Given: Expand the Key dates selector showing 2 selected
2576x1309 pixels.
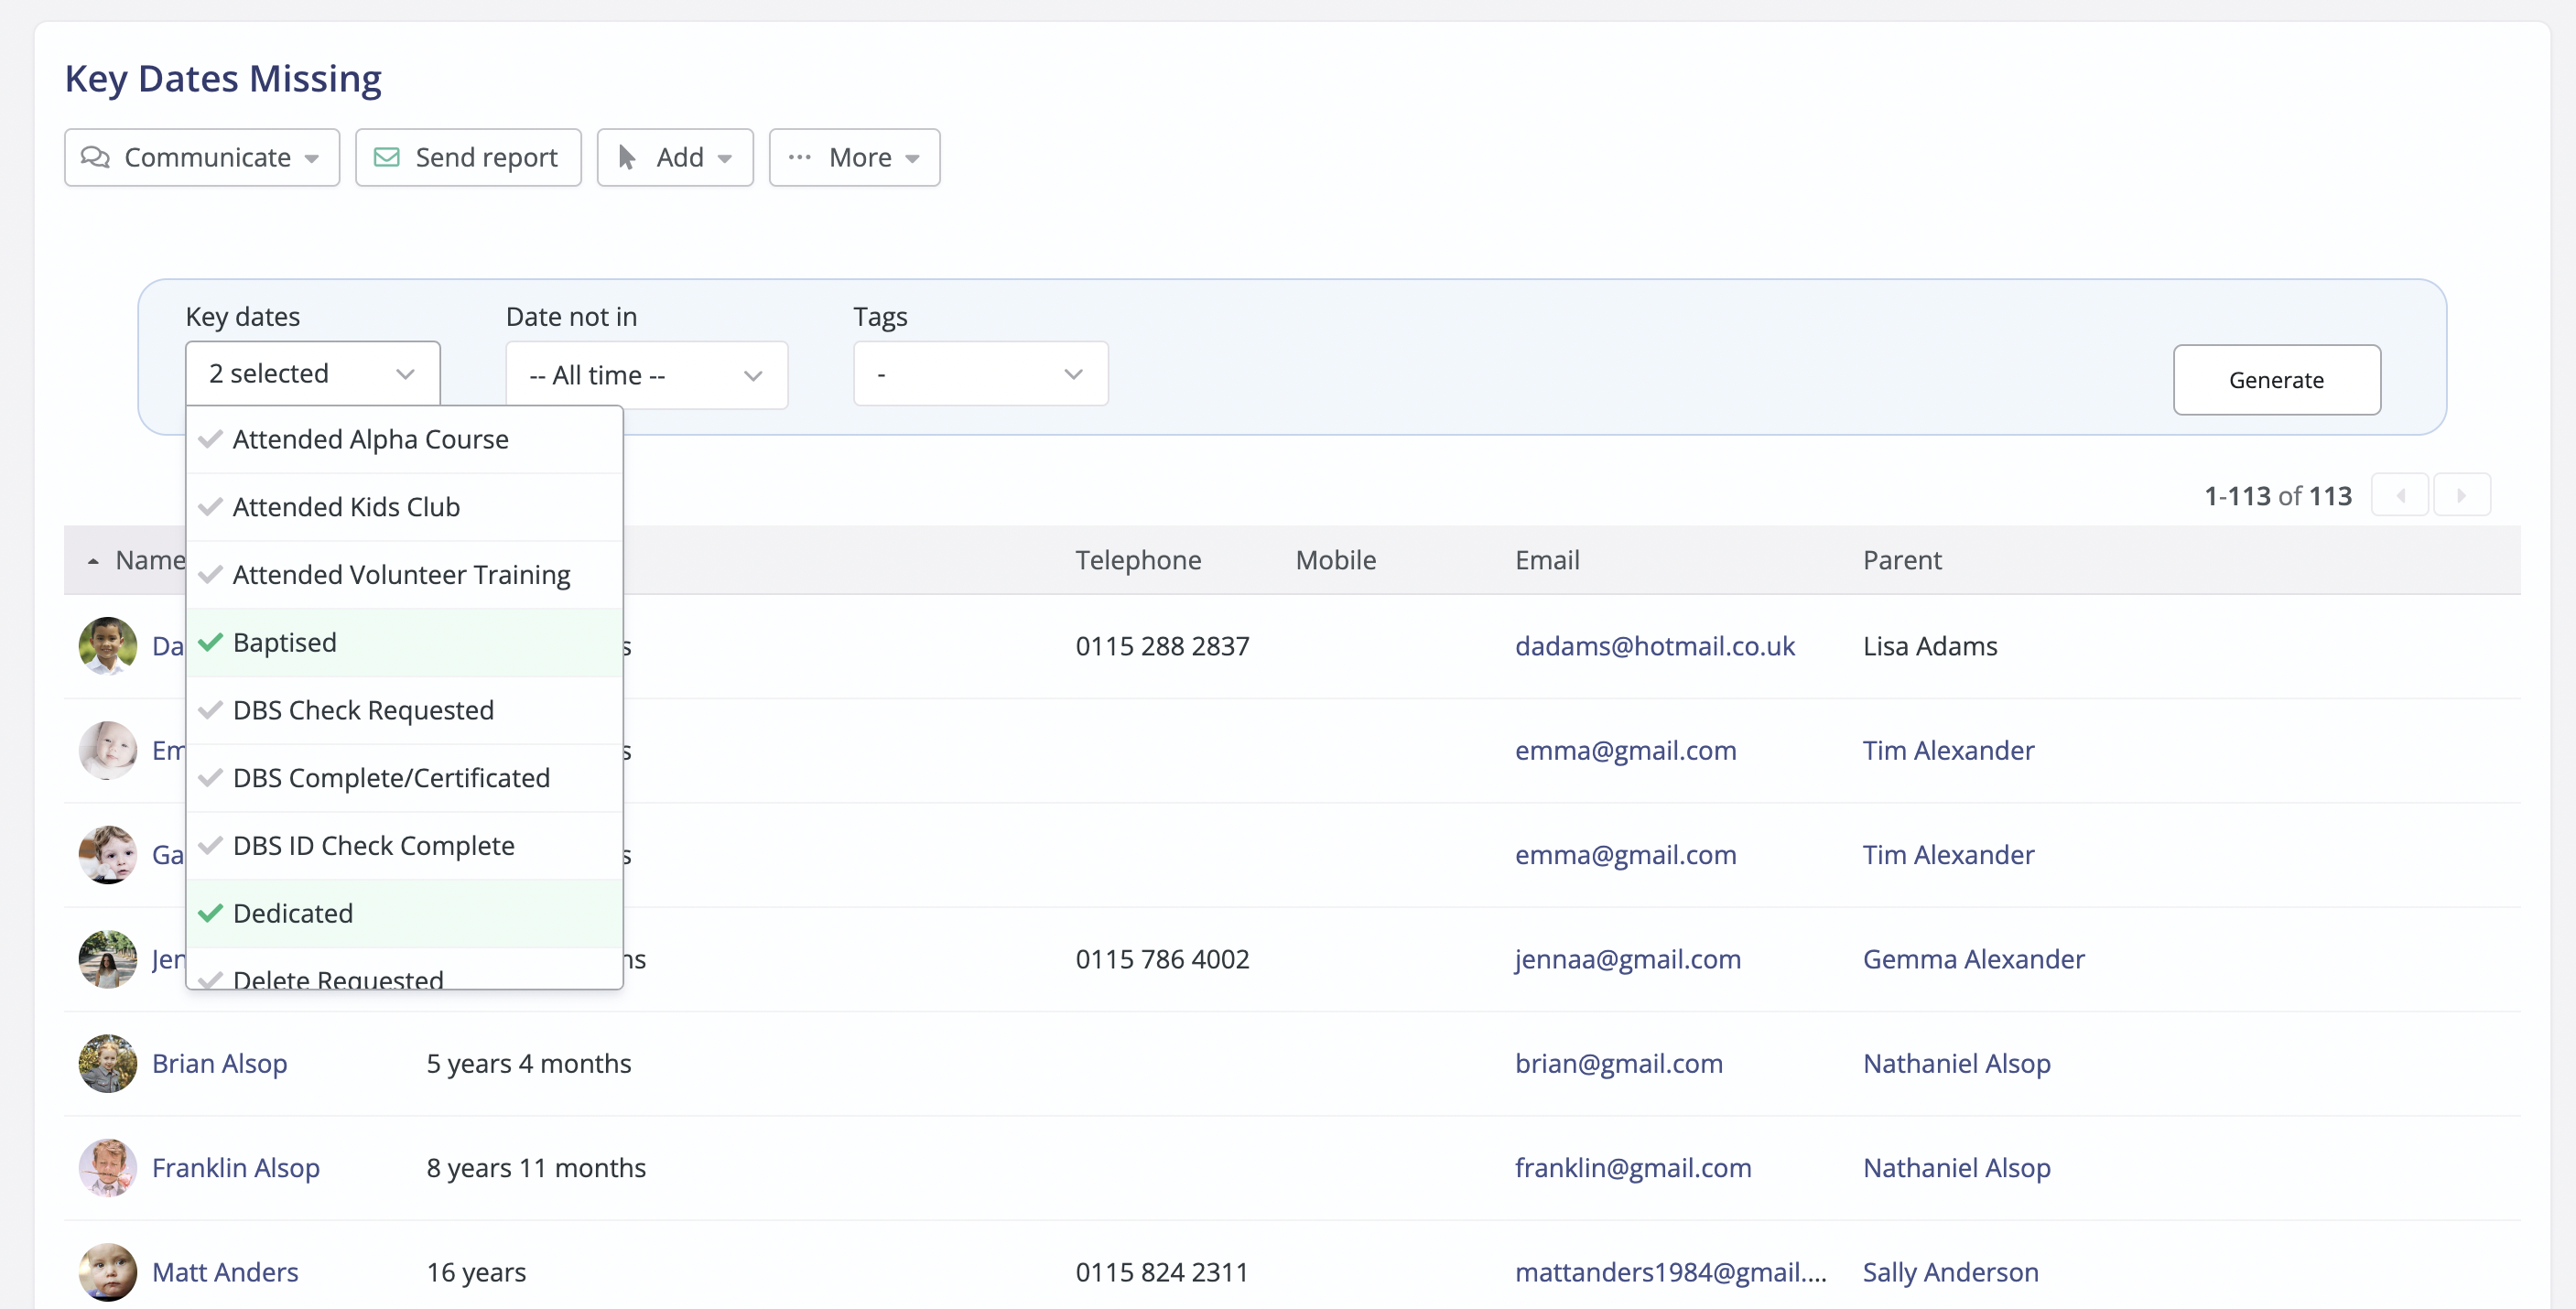Looking at the screenshot, I should [x=312, y=372].
